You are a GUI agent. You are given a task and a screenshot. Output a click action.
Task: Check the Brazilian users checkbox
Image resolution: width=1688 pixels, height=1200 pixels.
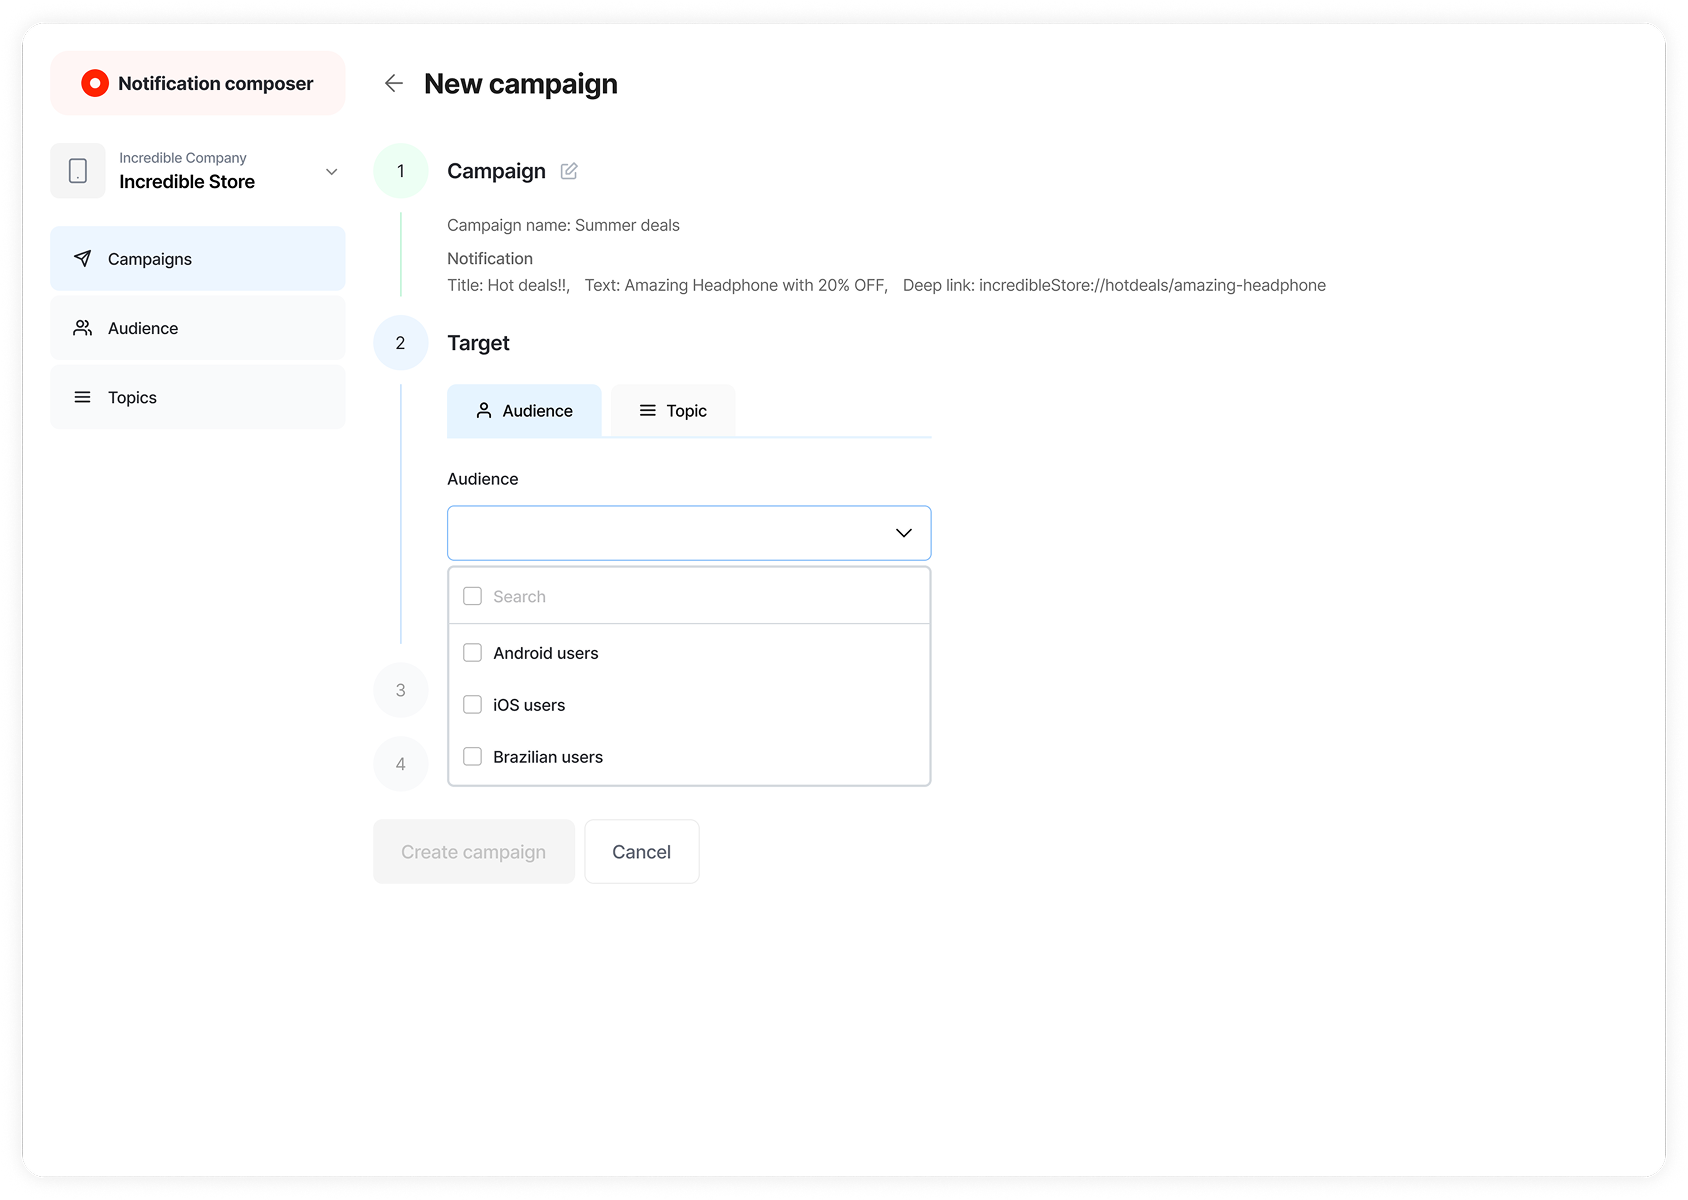pyautogui.click(x=473, y=757)
